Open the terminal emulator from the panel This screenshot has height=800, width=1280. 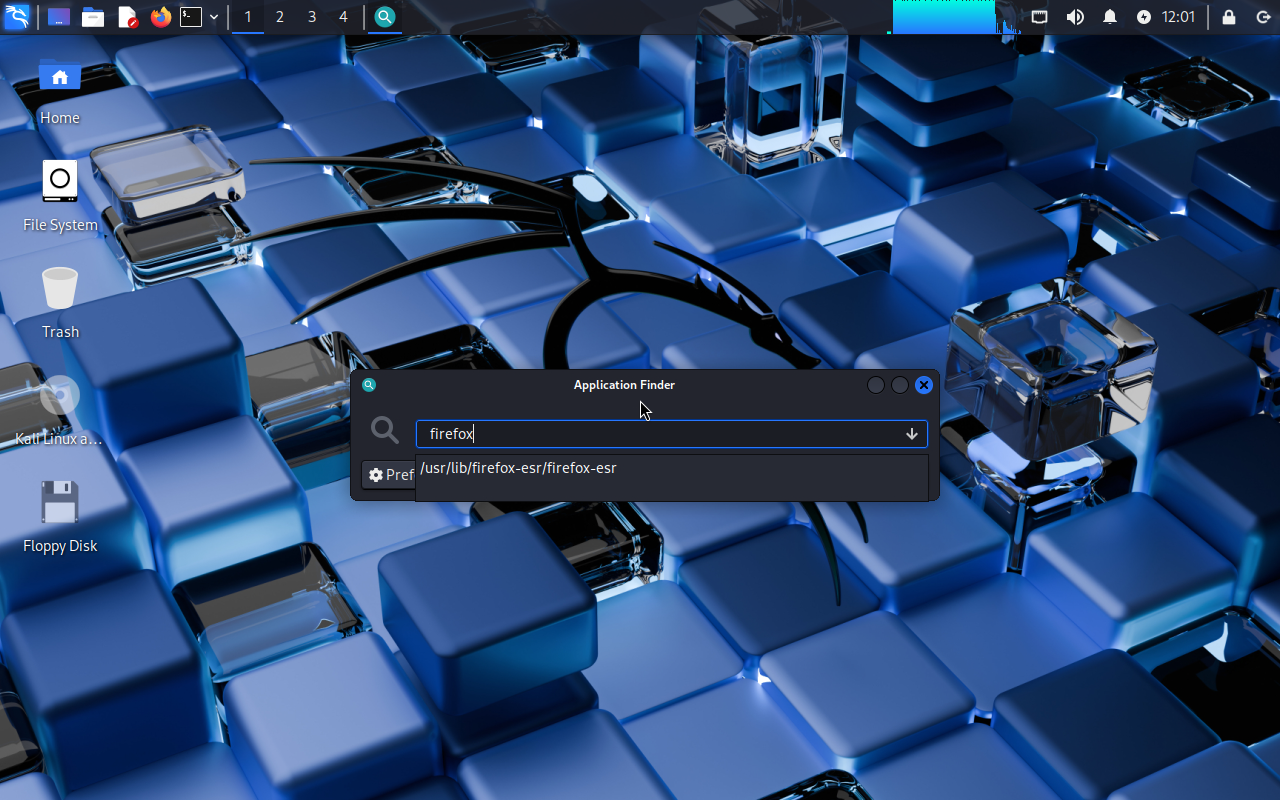191,17
